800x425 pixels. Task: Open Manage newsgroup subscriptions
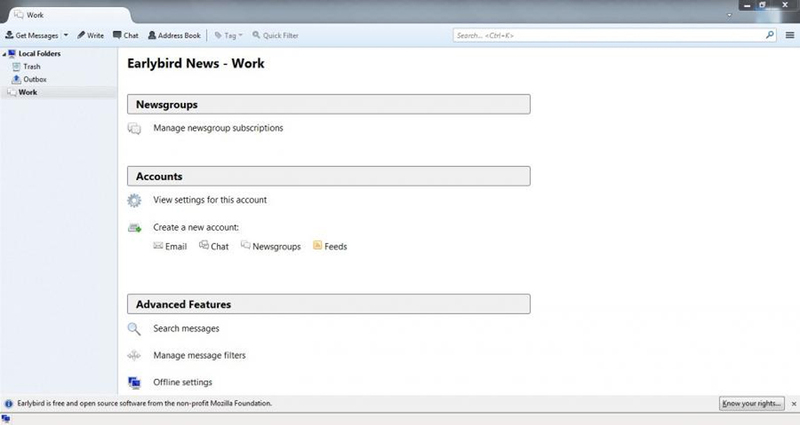[x=218, y=128]
